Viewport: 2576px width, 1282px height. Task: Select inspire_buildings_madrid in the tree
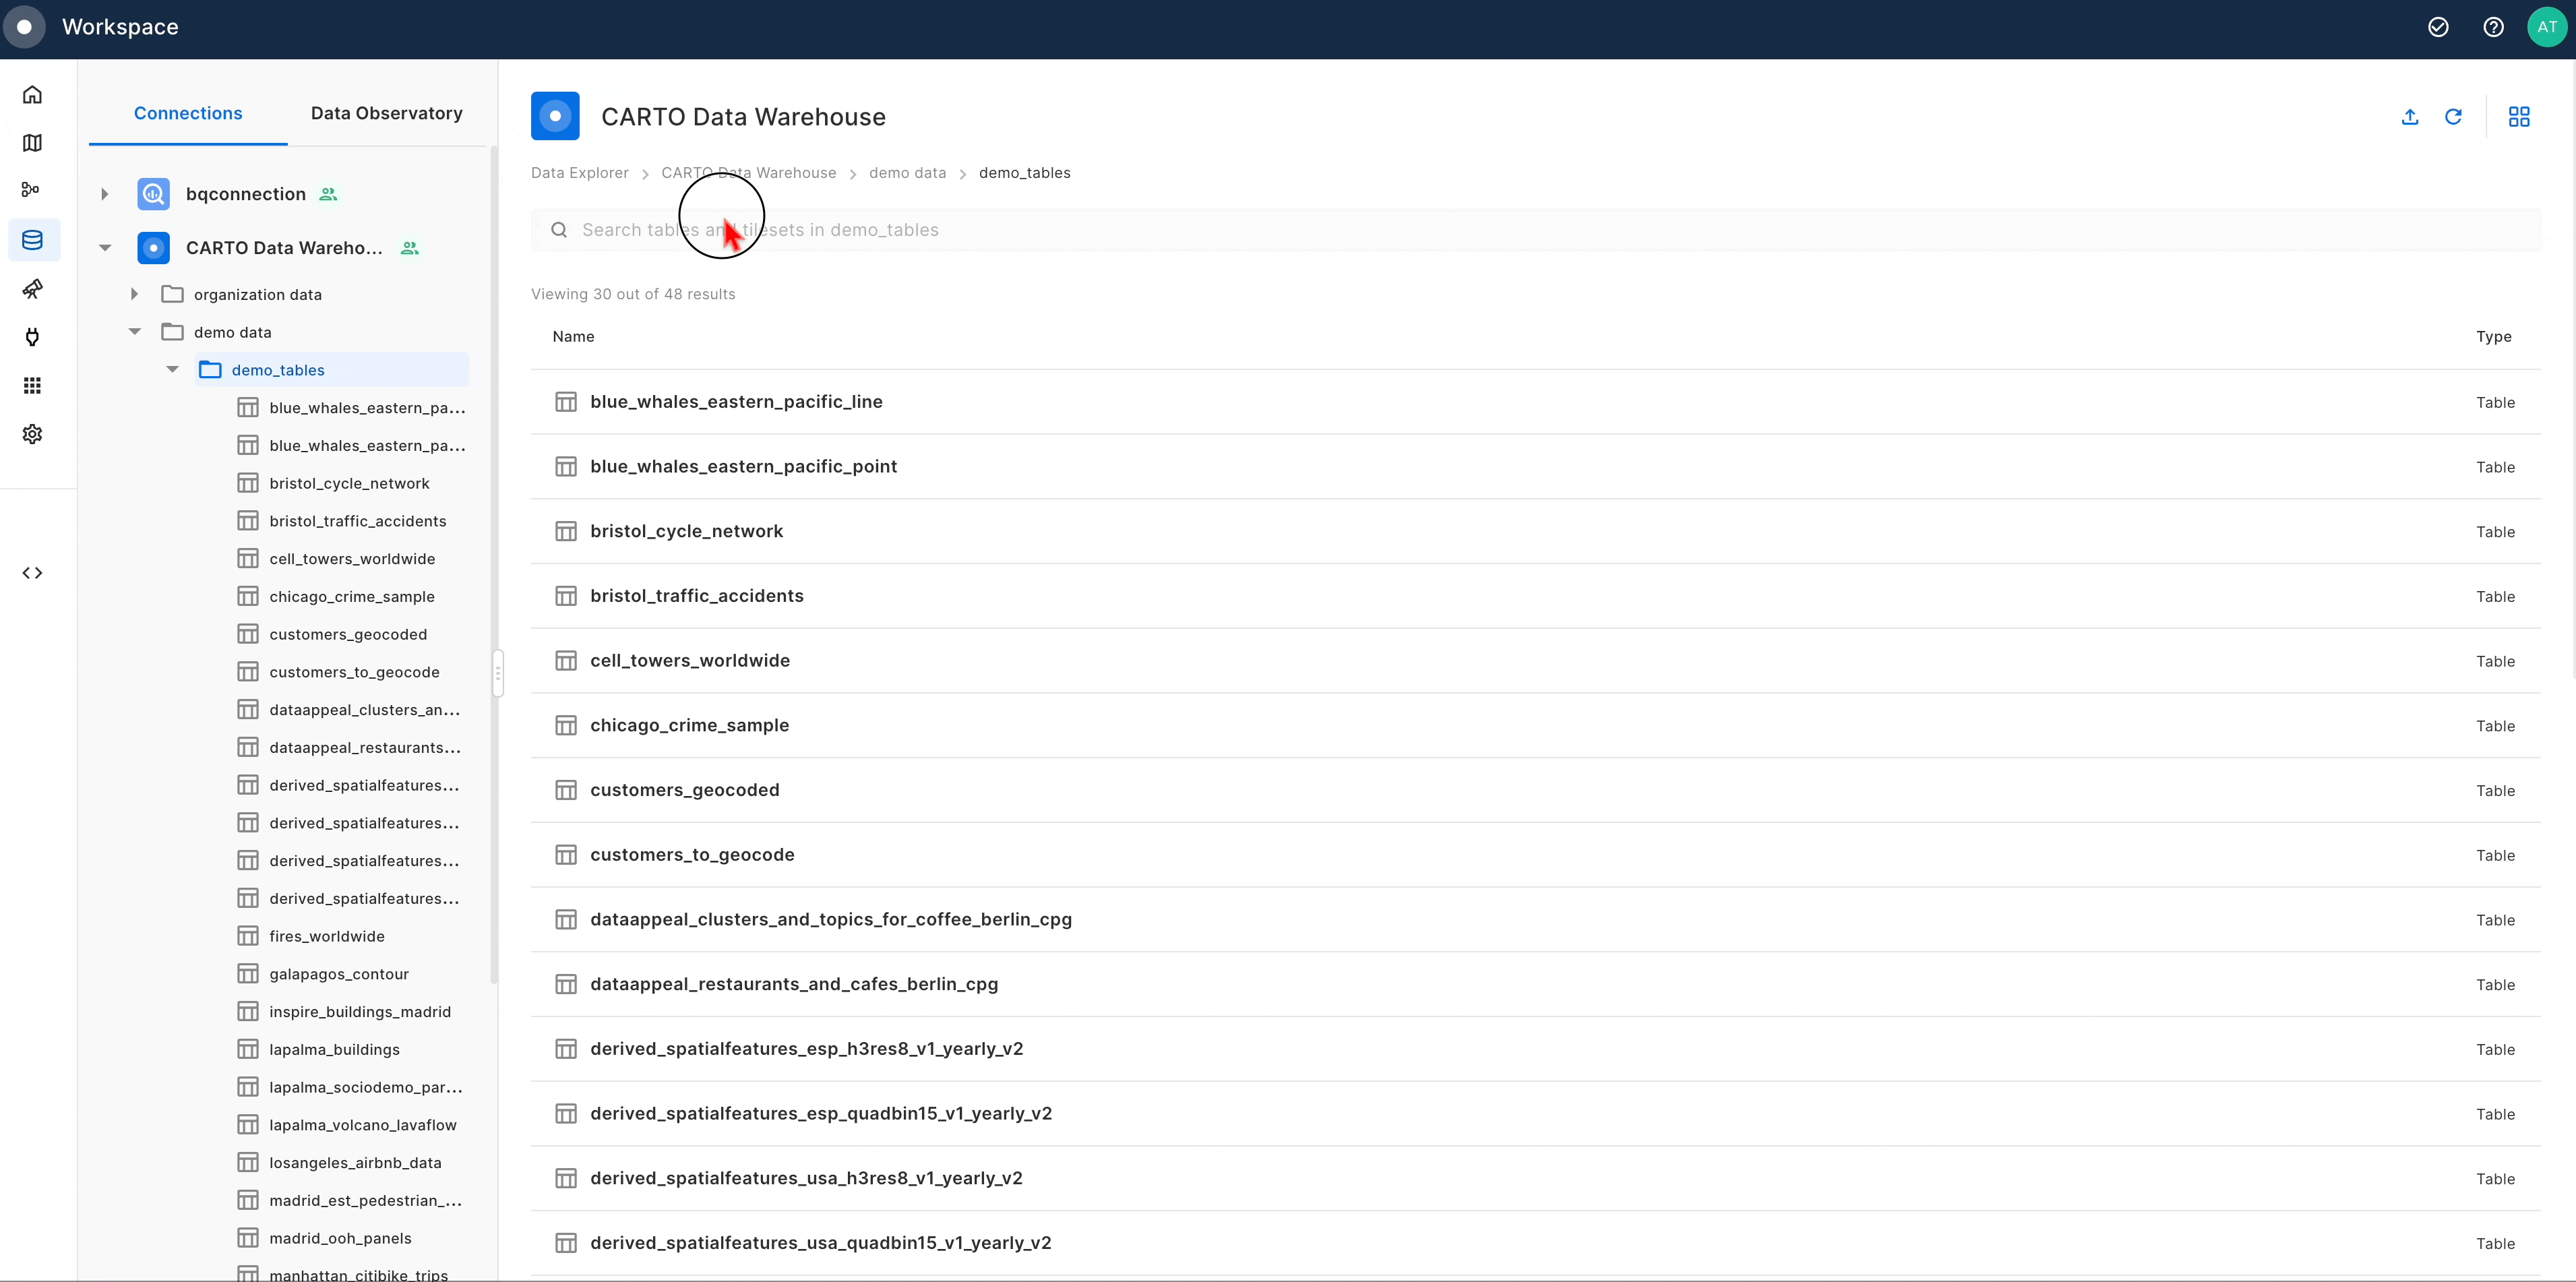(360, 1012)
